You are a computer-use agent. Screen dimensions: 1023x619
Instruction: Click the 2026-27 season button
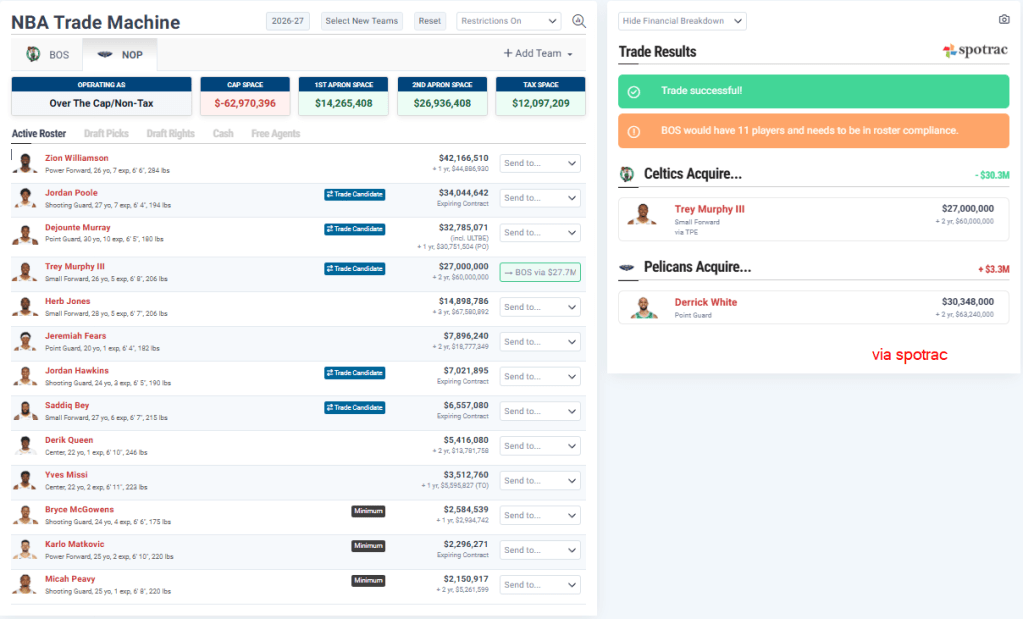[x=288, y=21]
